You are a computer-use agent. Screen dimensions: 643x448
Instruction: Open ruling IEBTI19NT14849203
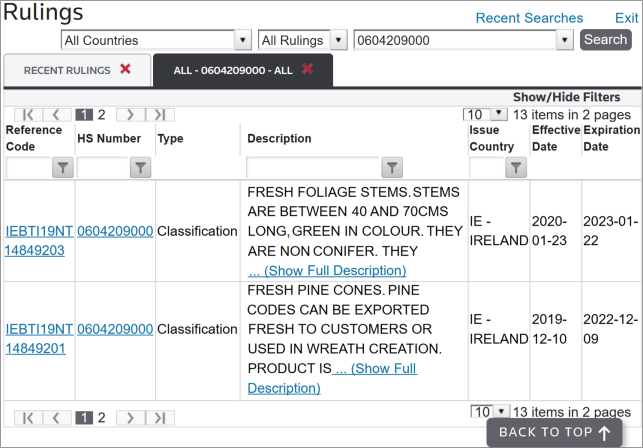38,240
